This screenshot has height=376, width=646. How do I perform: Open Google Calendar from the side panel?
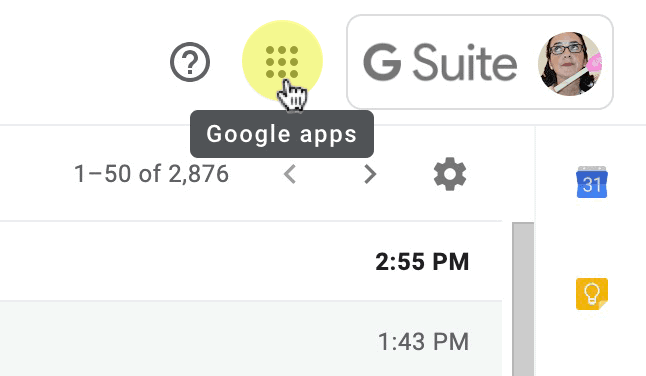(592, 182)
